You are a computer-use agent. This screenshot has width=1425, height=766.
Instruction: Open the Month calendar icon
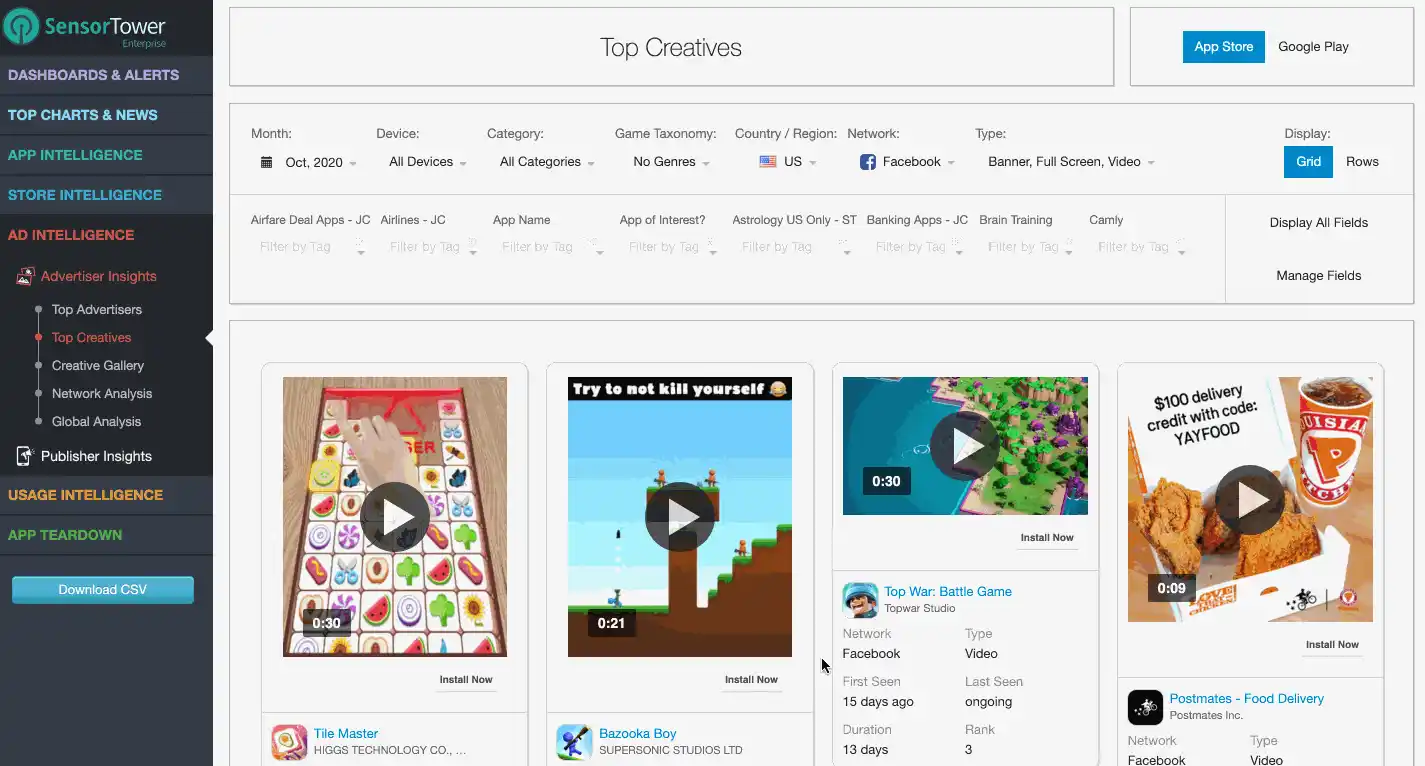click(x=266, y=162)
